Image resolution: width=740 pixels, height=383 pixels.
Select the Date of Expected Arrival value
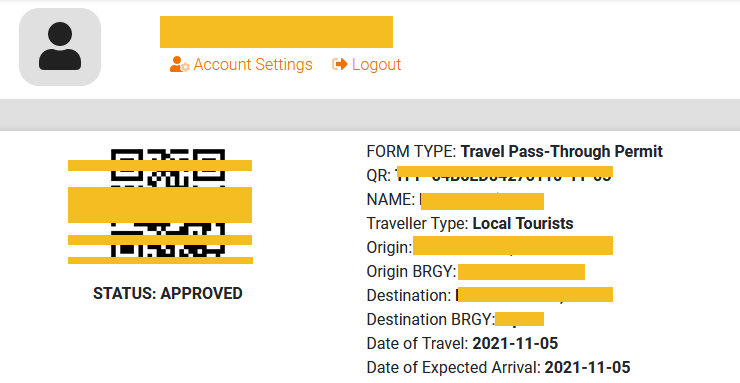point(588,367)
